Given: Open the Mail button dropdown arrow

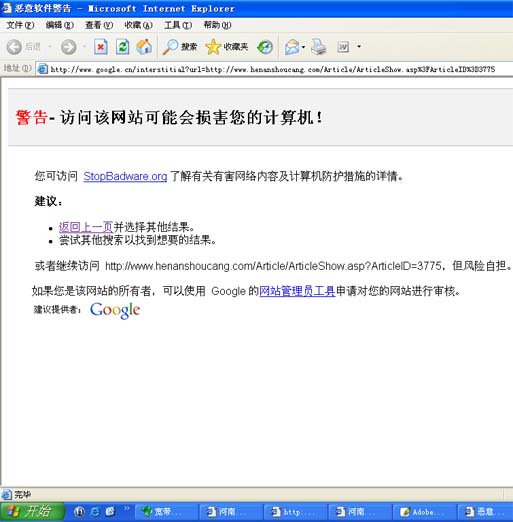Looking at the screenshot, I should [303, 47].
